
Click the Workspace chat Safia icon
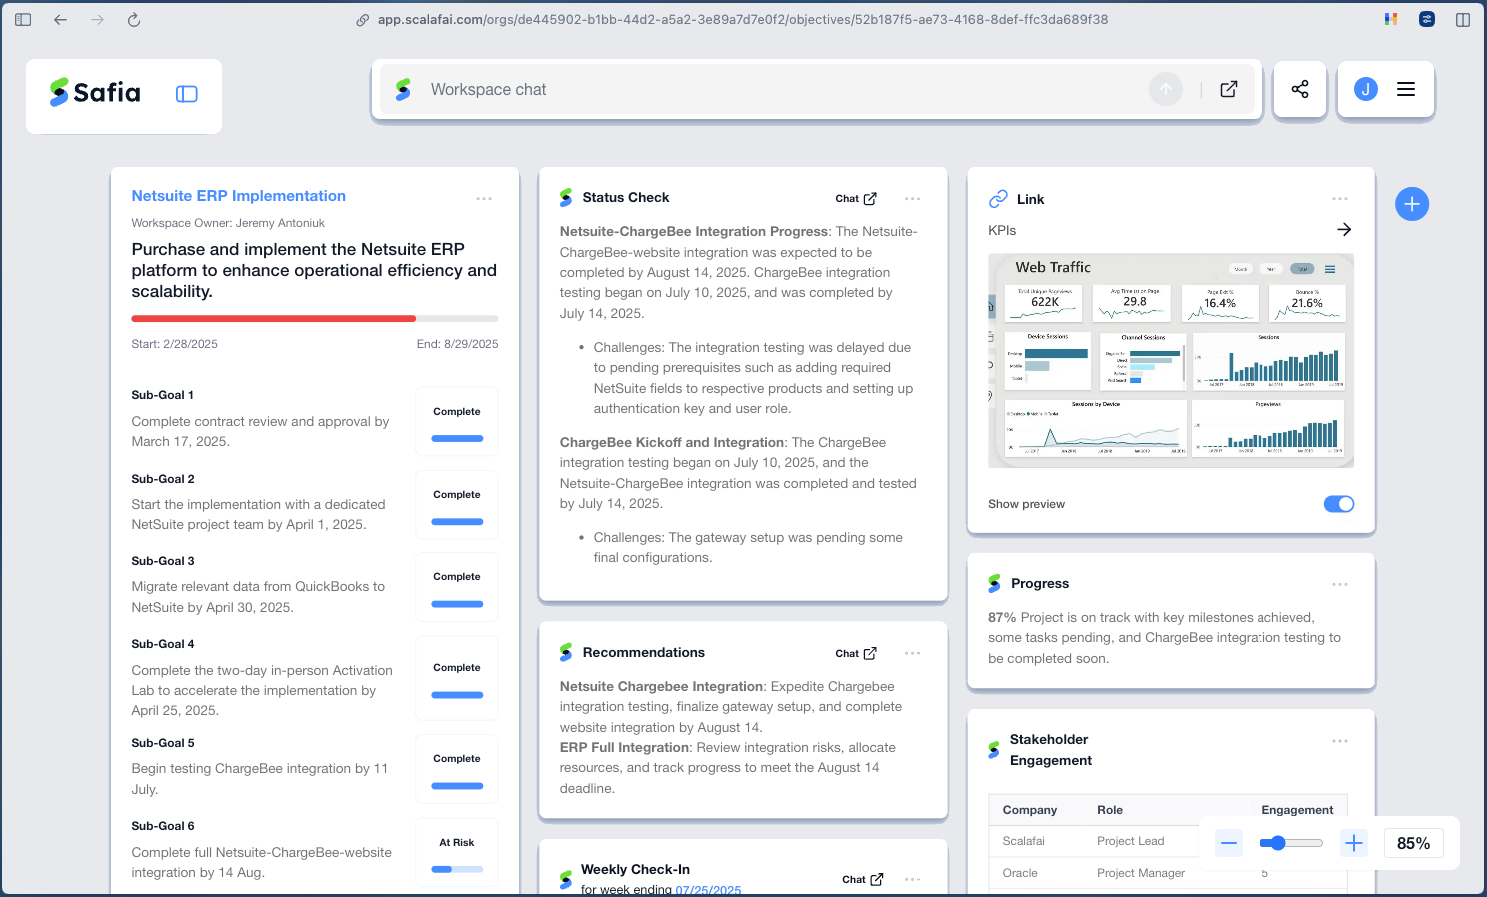(403, 89)
